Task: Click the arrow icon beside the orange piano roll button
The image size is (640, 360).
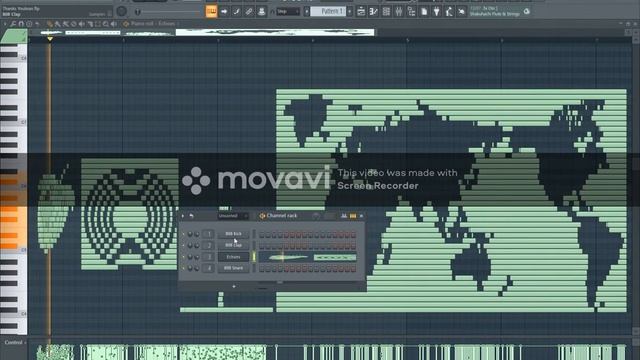Action: click(224, 11)
